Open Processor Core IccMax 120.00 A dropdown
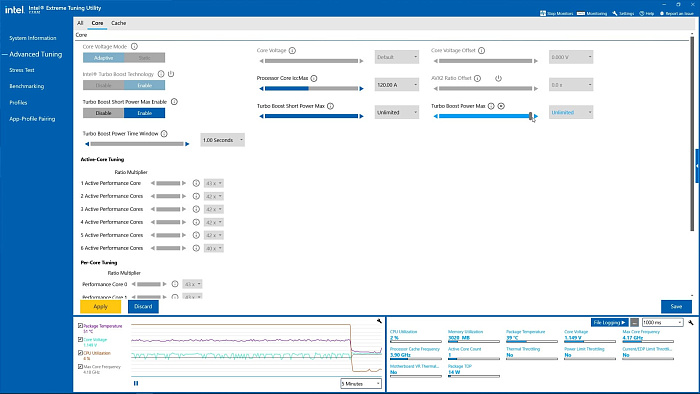This screenshot has width=700, height=394. click(397, 85)
